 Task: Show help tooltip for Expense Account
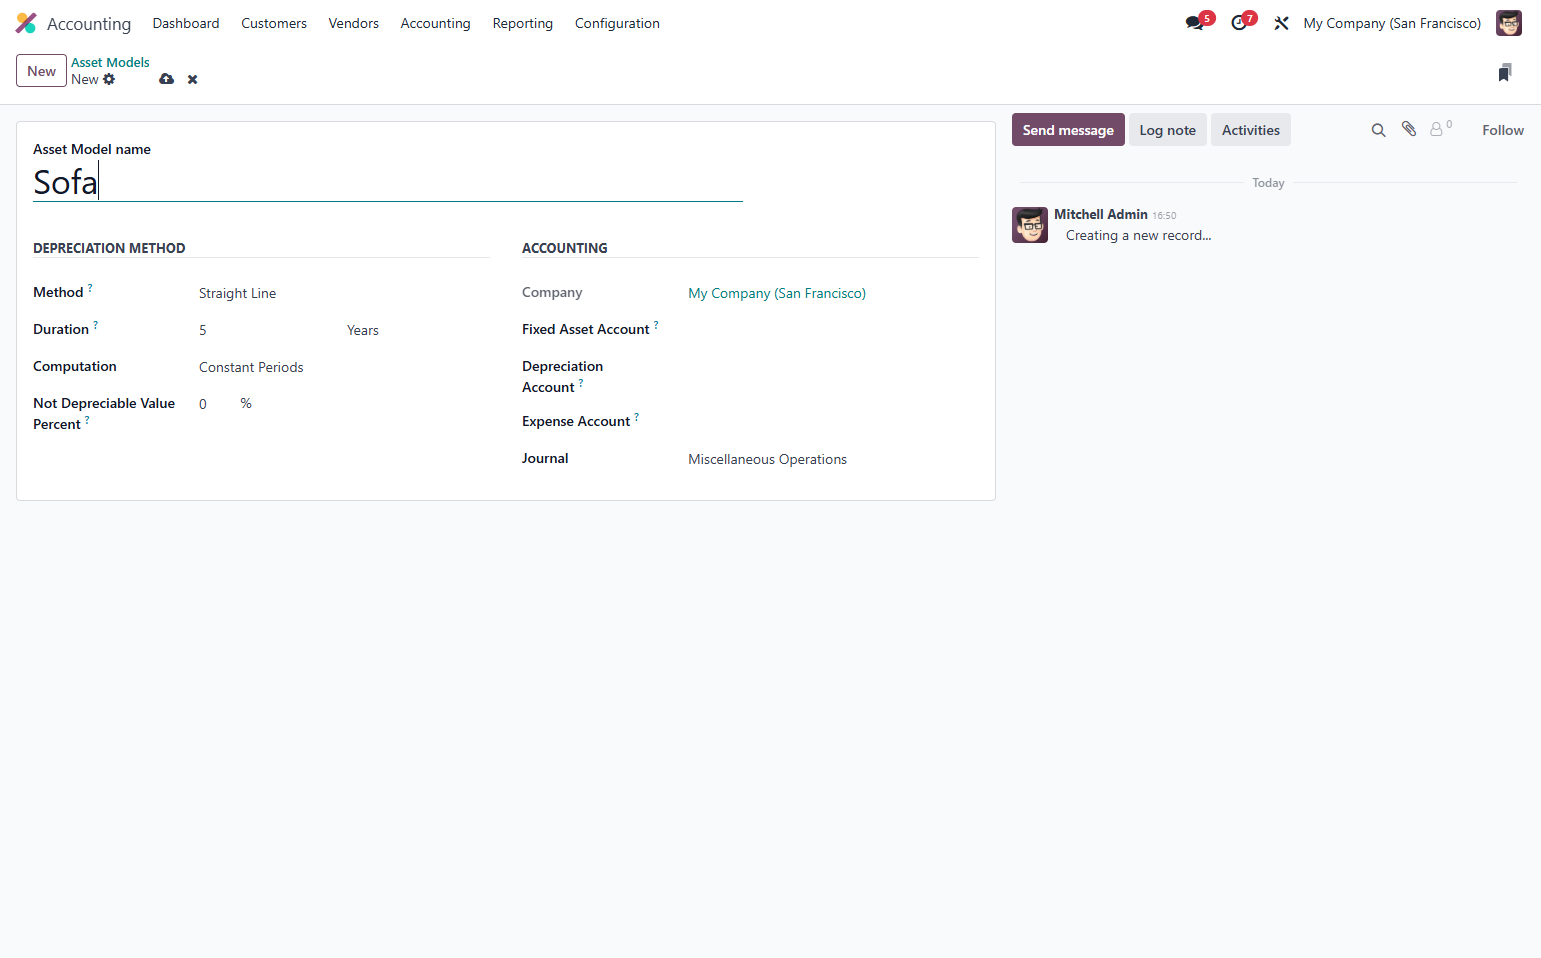[x=636, y=417]
